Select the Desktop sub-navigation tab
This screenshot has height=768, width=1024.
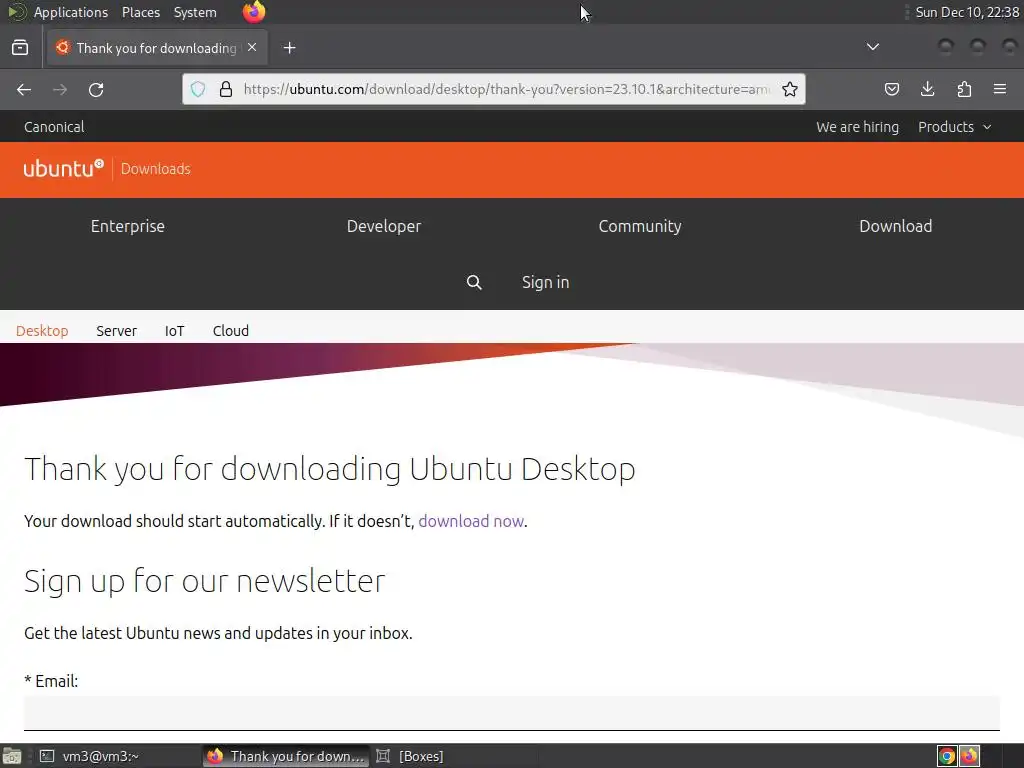click(42, 330)
